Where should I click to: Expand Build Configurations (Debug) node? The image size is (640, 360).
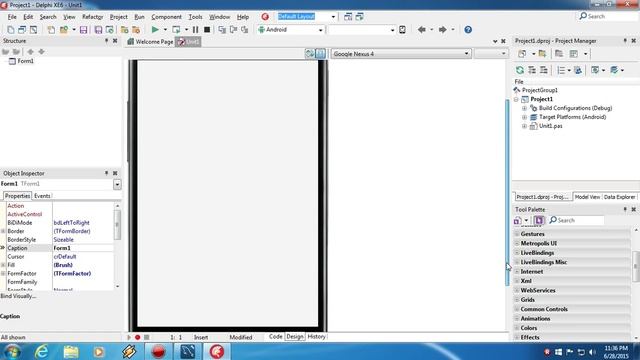coord(524,108)
